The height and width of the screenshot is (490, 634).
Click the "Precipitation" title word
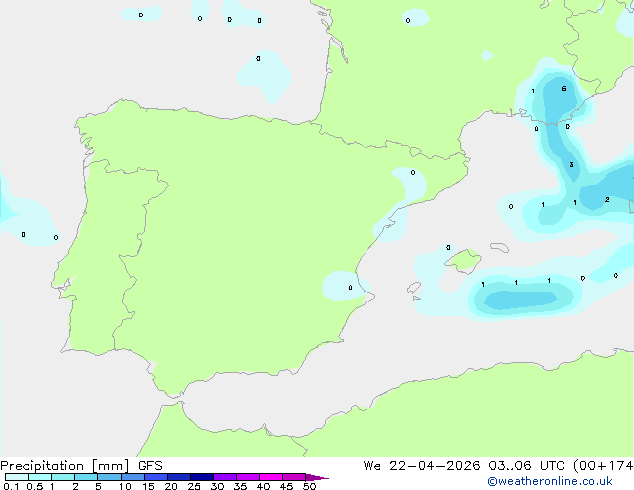tap(42, 466)
